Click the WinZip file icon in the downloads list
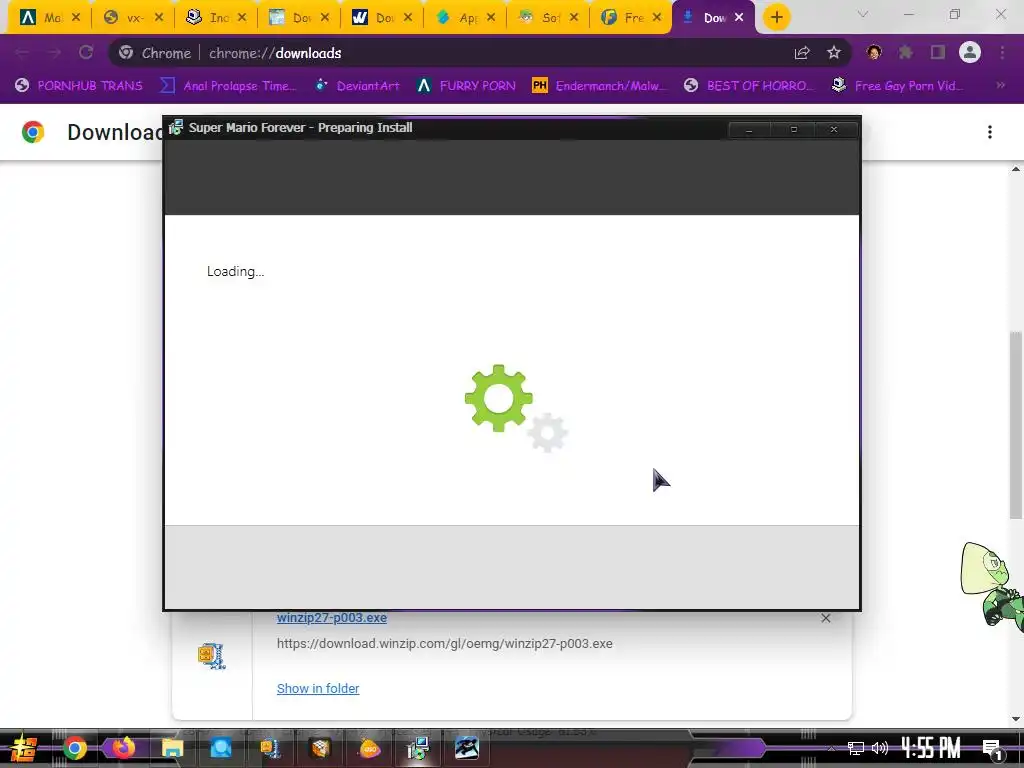 (212, 656)
